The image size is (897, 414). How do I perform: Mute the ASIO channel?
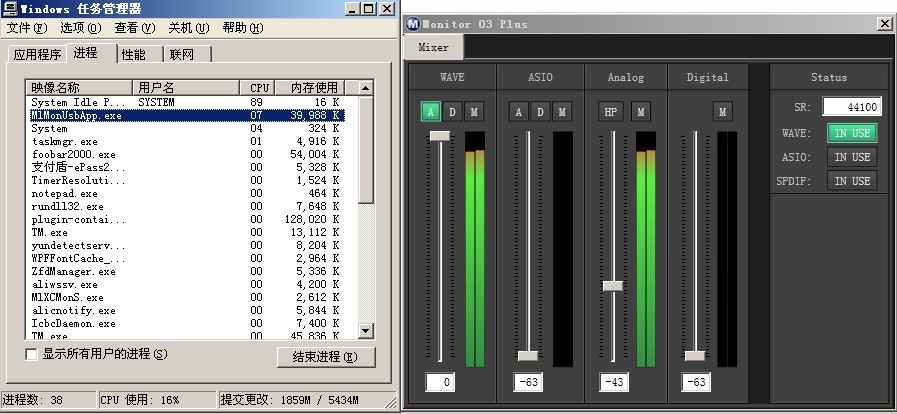click(x=562, y=111)
